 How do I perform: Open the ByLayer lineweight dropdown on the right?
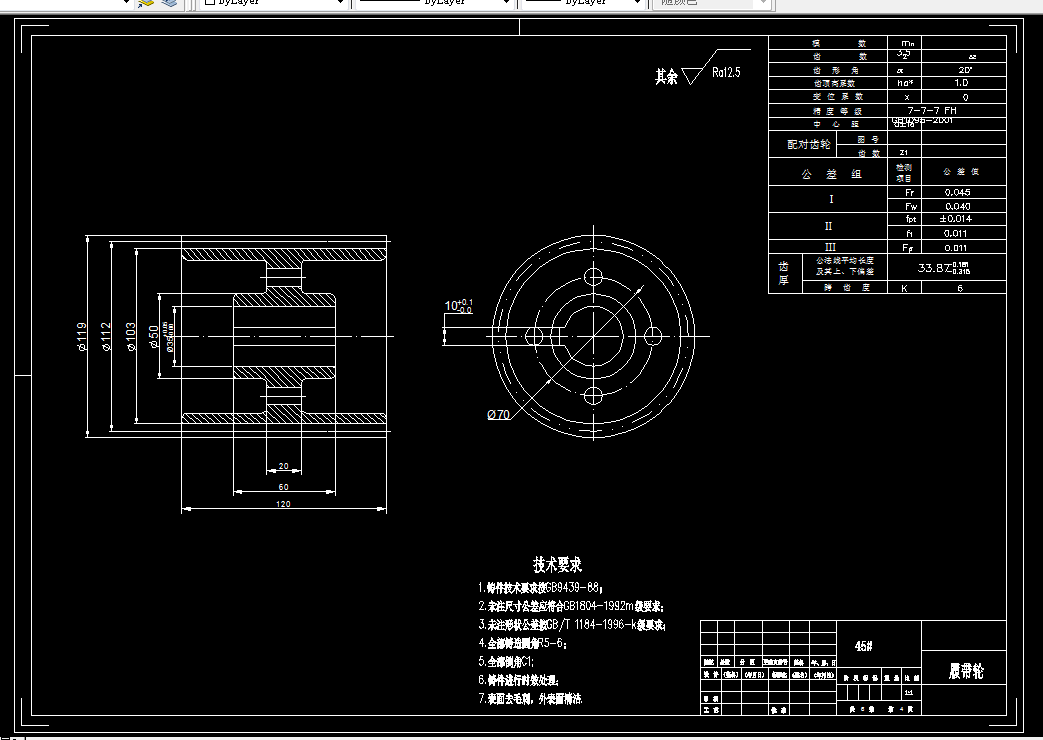tap(583, 3)
